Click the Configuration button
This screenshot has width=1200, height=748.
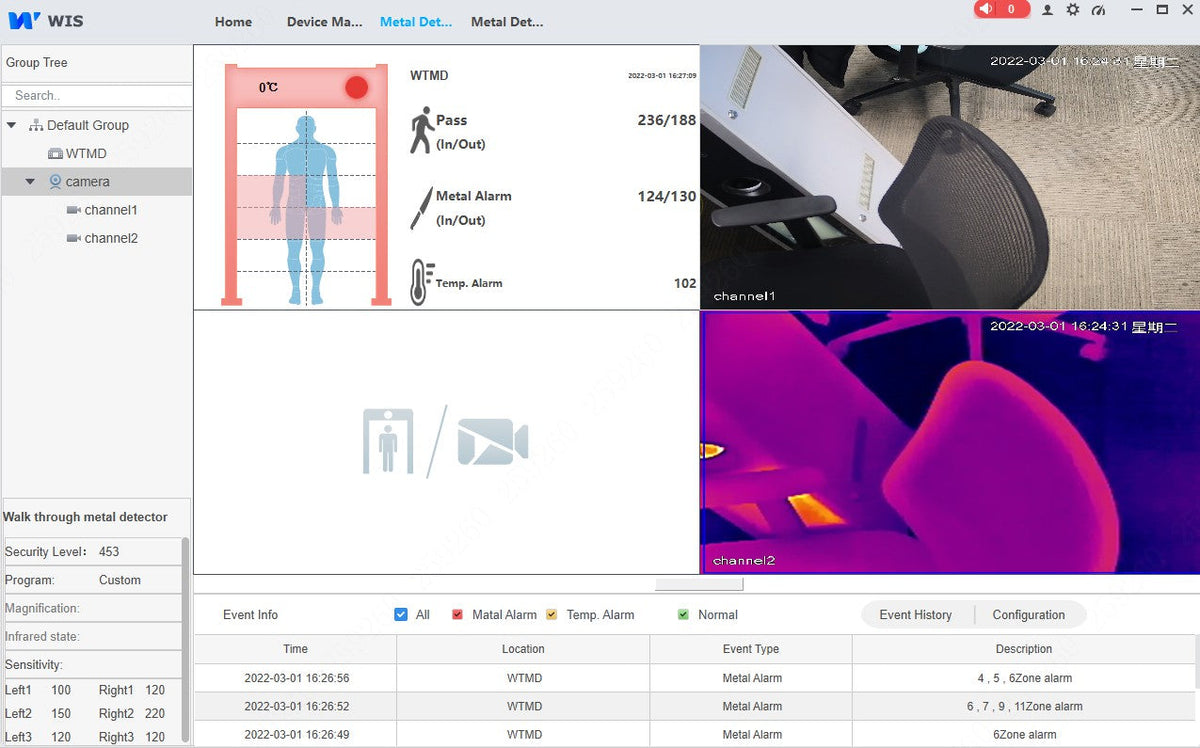pyautogui.click(x=1029, y=615)
